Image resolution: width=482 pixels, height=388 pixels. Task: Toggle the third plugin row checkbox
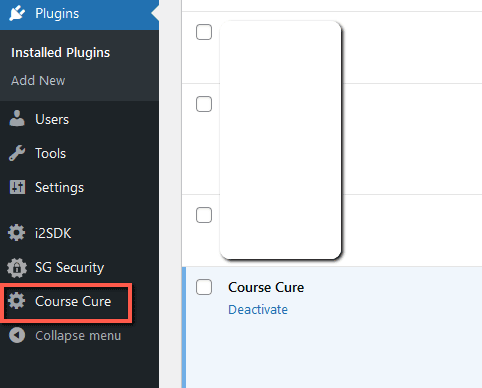click(x=204, y=215)
